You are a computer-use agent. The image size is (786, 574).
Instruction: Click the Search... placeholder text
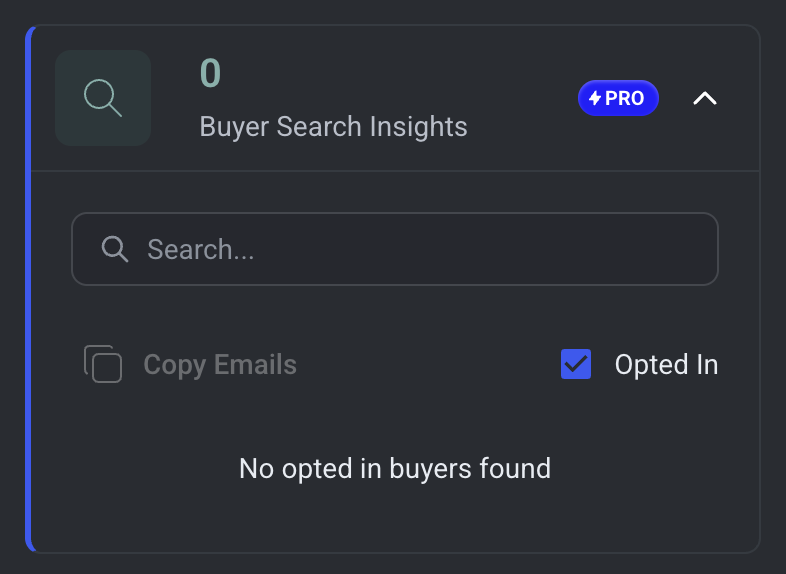pyautogui.click(x=200, y=249)
